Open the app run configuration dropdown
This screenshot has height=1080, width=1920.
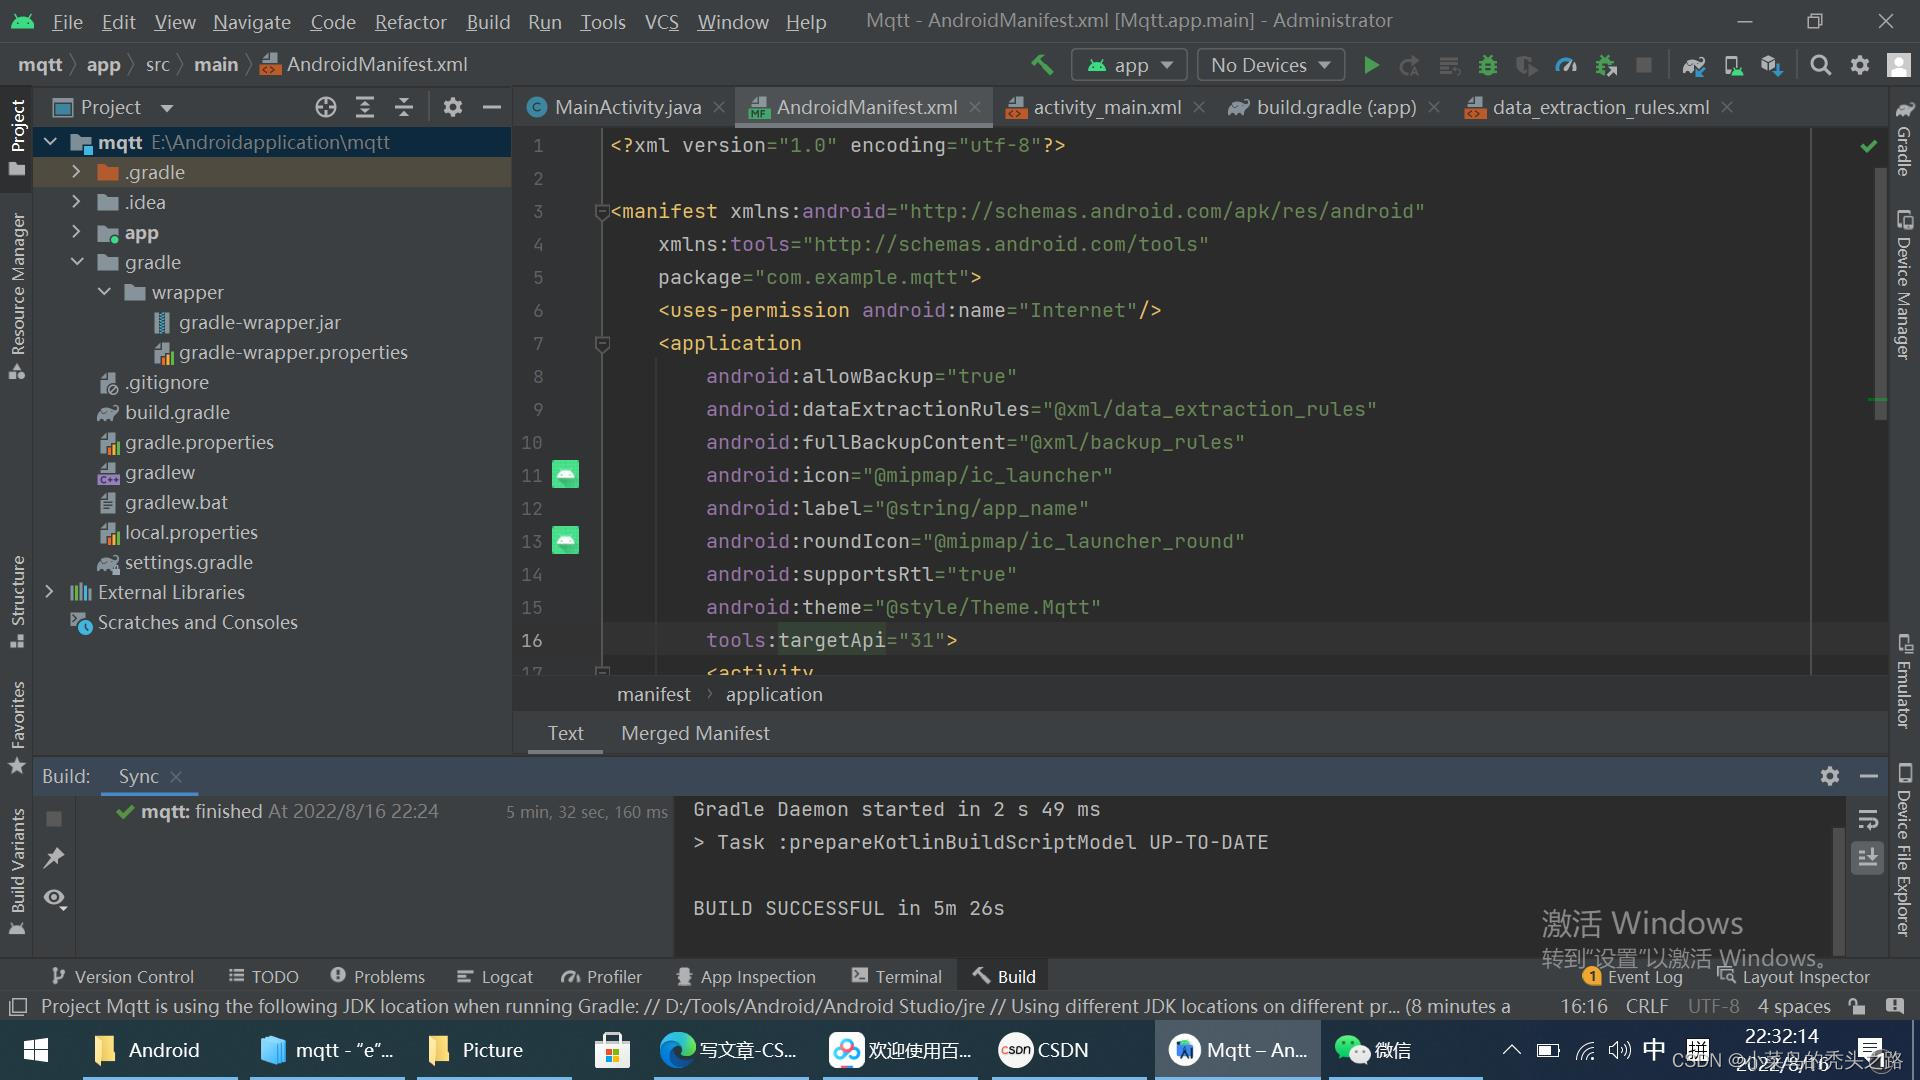1130,65
